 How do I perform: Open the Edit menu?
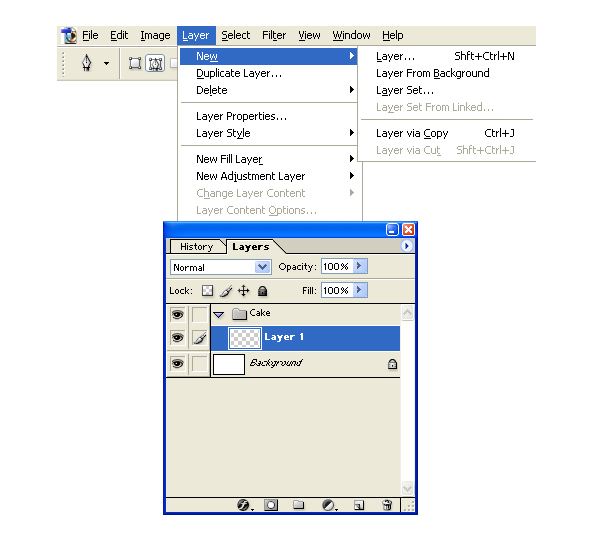pyautogui.click(x=119, y=35)
